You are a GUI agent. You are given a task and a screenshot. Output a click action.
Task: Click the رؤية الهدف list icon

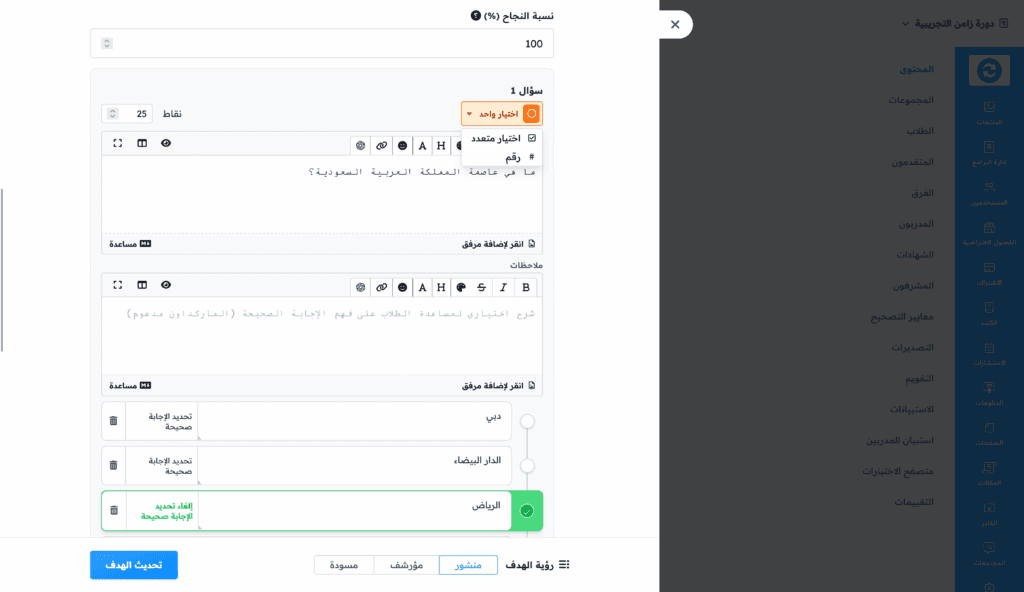[564, 565]
